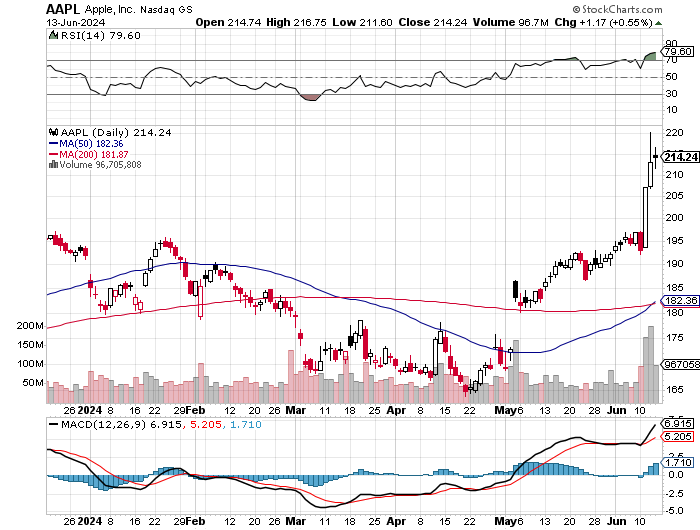Click the 1.710 histogram axis tag
The image size is (700, 530).
click(x=678, y=463)
